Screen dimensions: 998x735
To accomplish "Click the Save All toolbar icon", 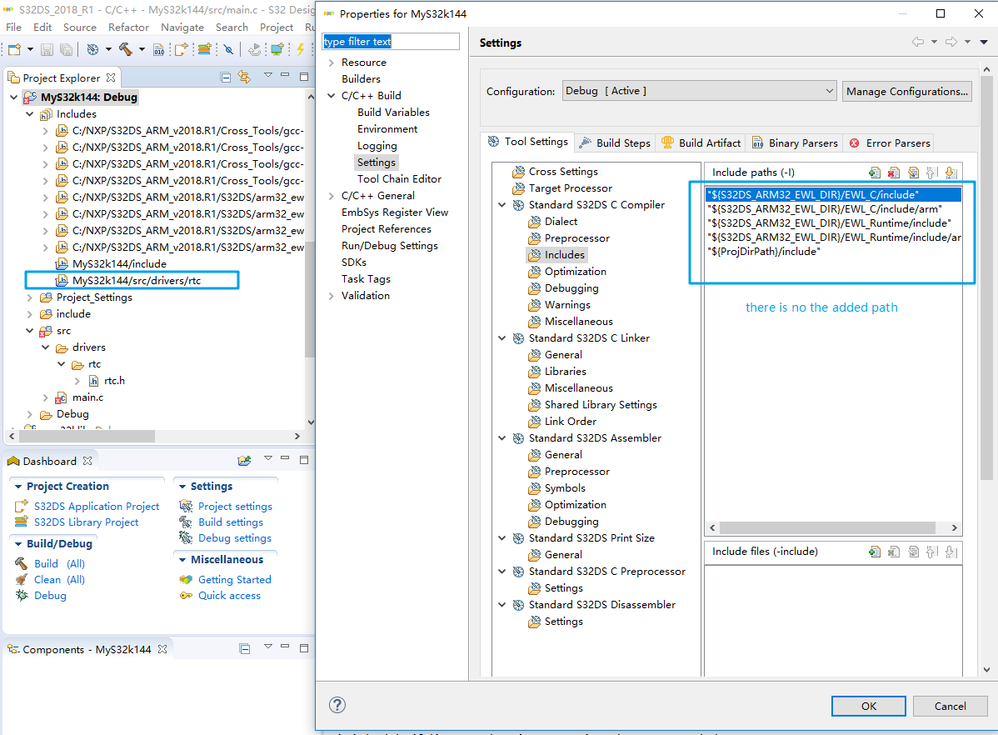I will pos(66,49).
